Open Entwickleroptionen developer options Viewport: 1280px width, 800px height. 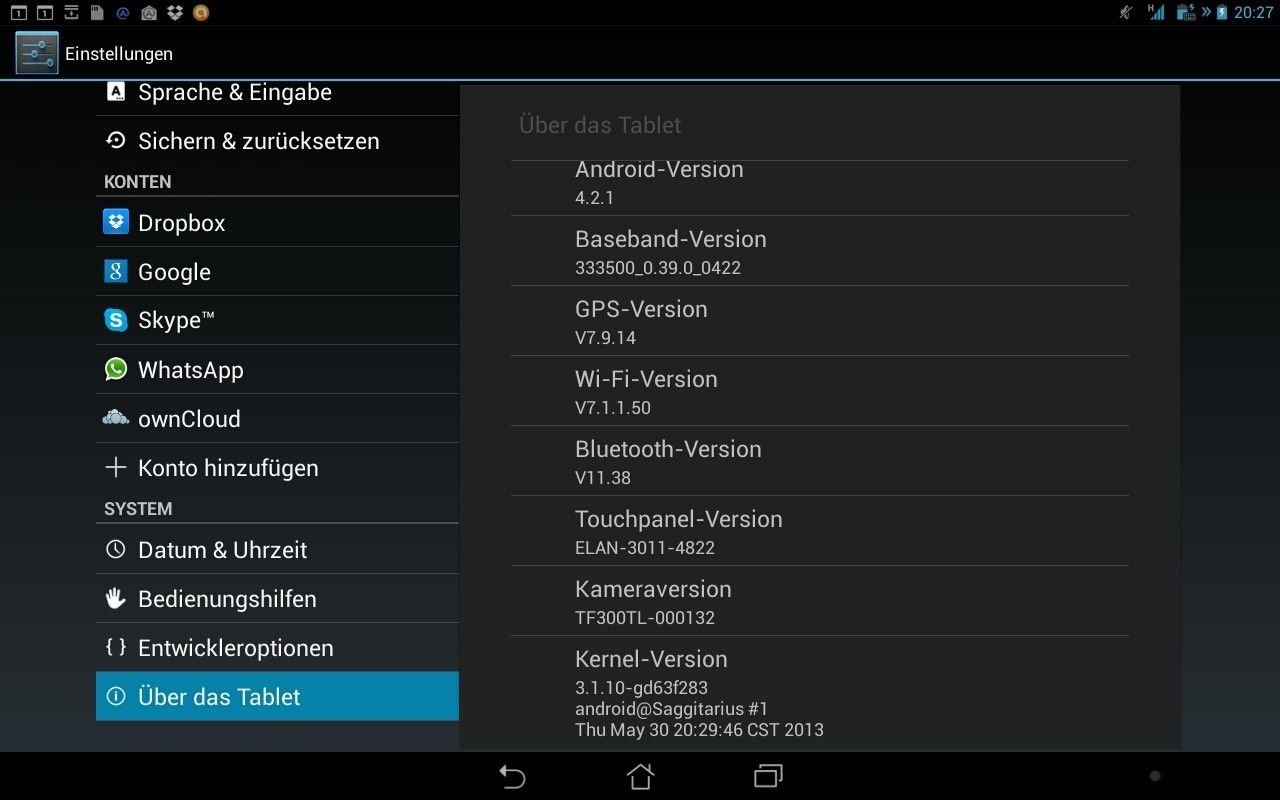[277, 648]
